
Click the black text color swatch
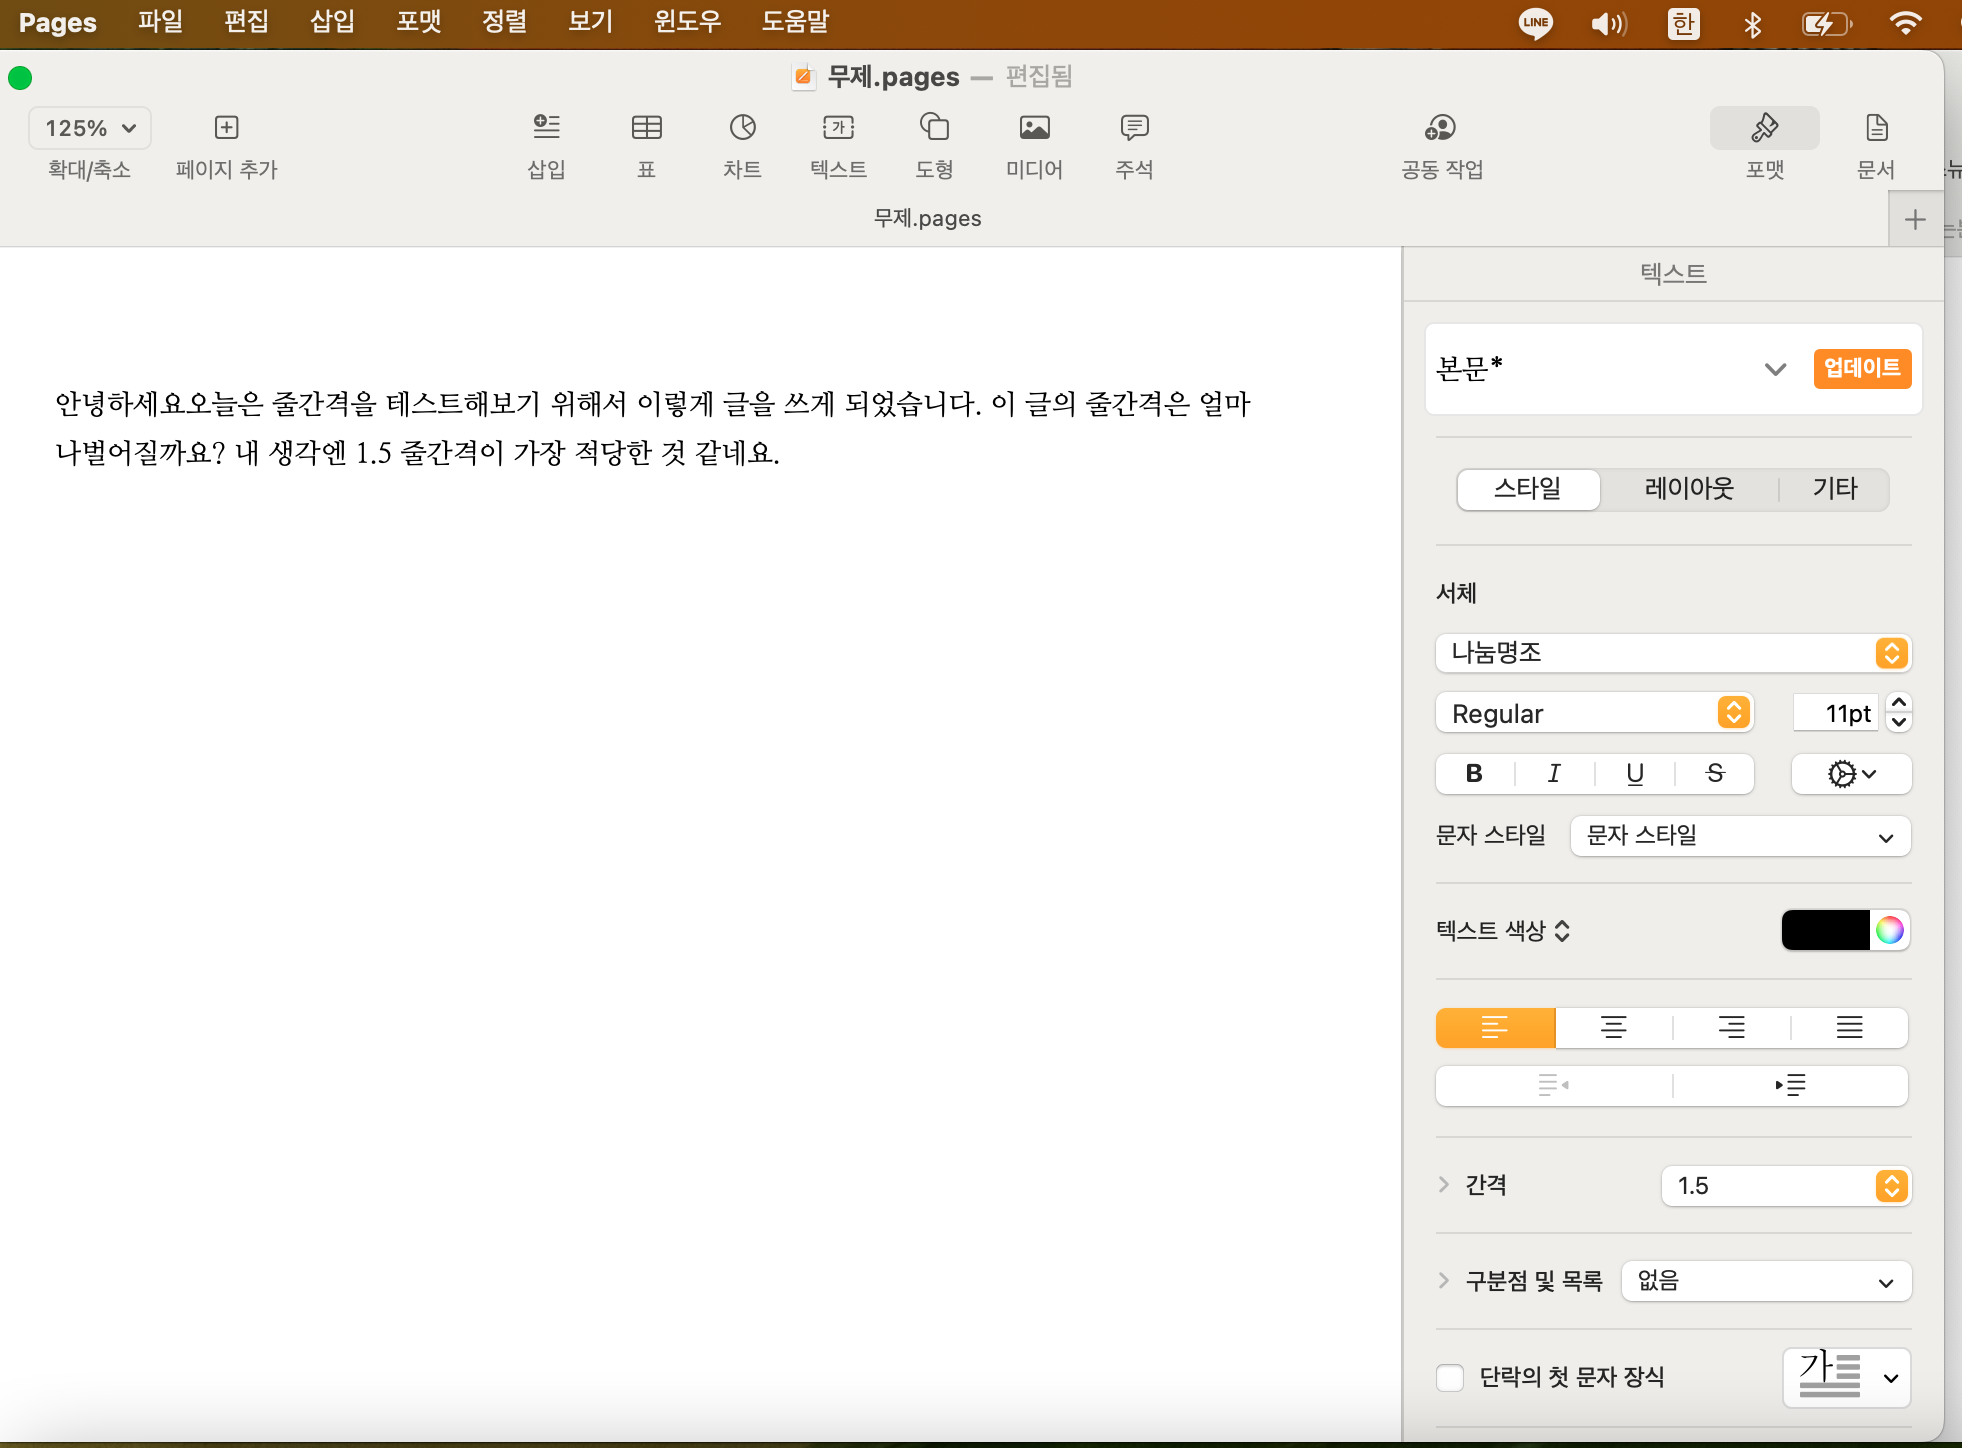pyautogui.click(x=1825, y=930)
